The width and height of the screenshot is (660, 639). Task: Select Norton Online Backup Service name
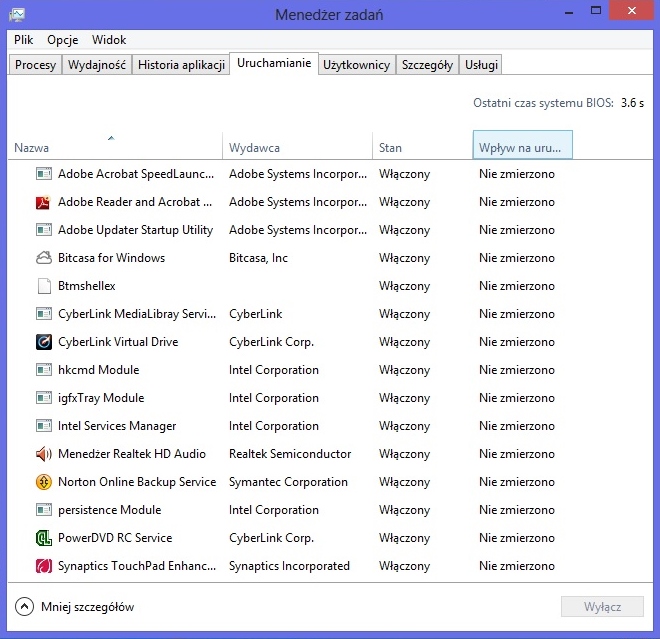coord(137,482)
